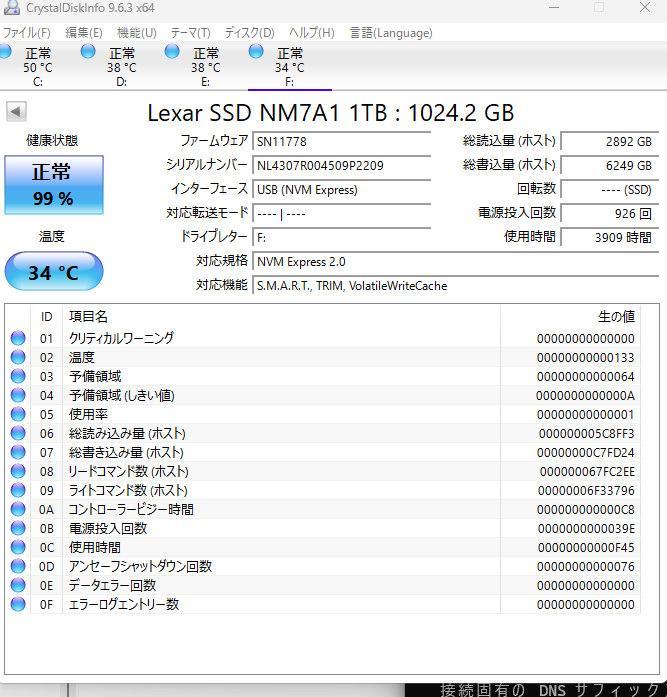
Task: Click the status icon for 総書き込み量 (ホスト) row
Action: (18, 452)
